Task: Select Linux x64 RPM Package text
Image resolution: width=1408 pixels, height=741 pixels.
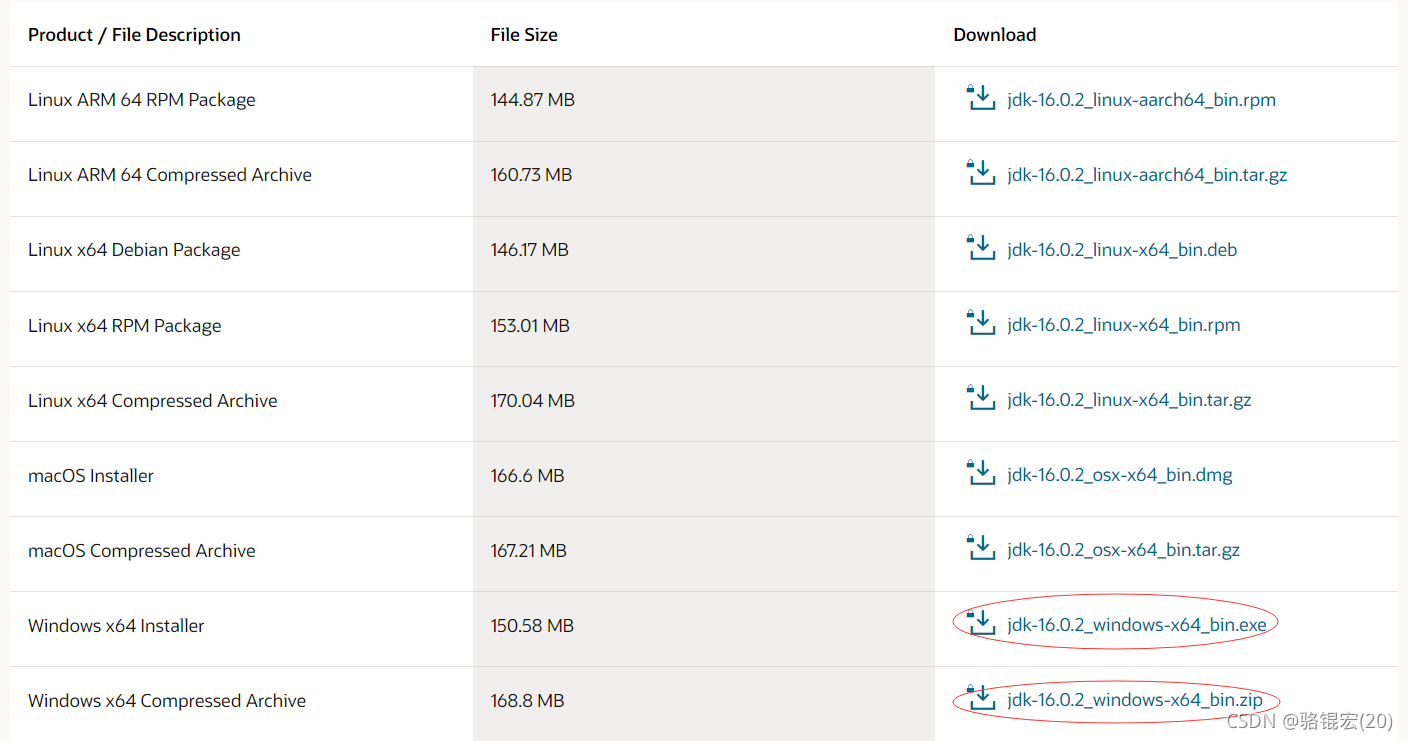Action: pyautogui.click(x=125, y=326)
